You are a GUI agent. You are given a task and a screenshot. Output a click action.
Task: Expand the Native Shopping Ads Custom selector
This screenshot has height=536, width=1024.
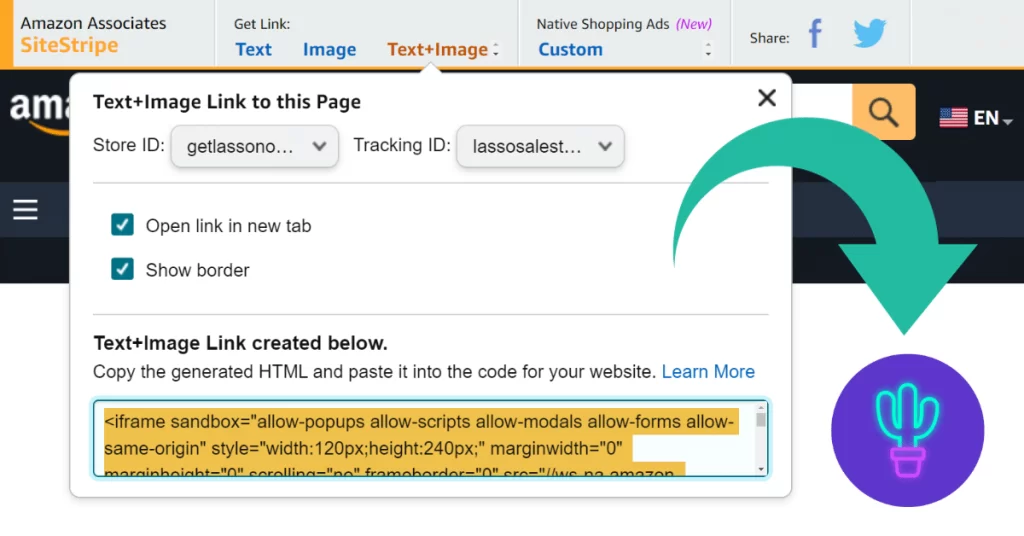(x=708, y=50)
